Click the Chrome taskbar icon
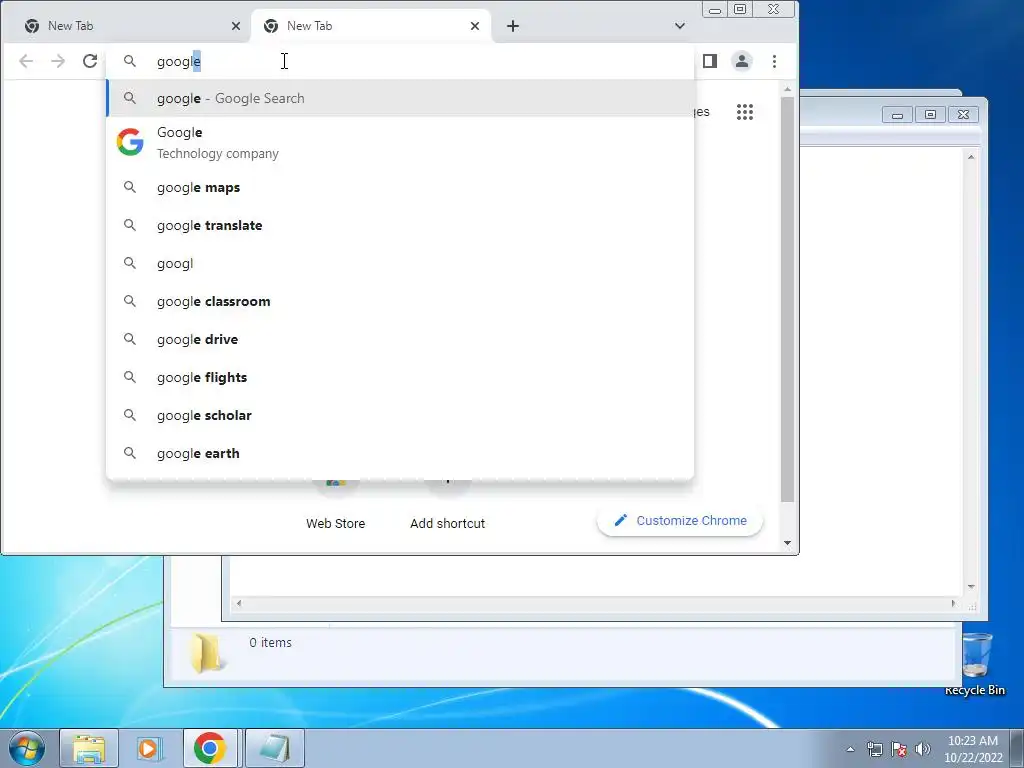 coord(210,748)
